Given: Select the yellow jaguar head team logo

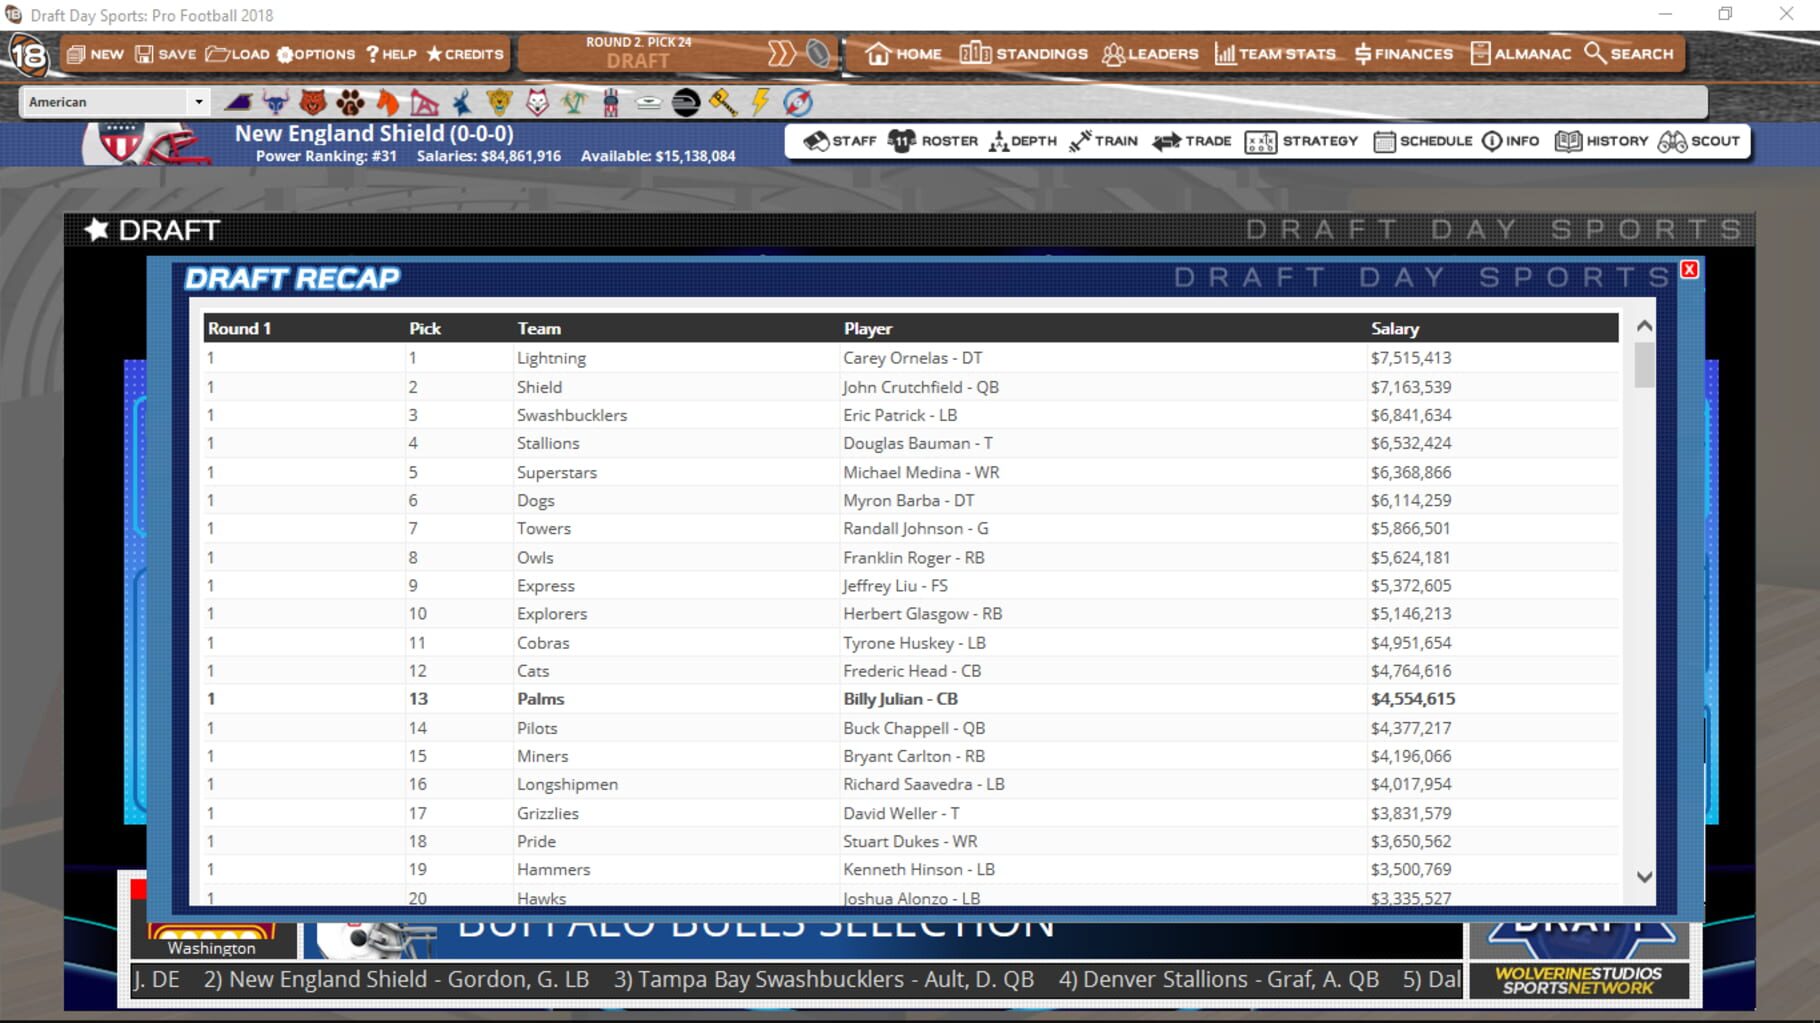Looking at the screenshot, I should (x=500, y=102).
